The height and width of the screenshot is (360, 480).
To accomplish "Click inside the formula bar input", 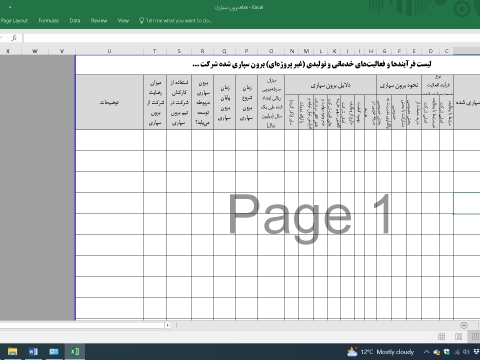I will (251, 38).
